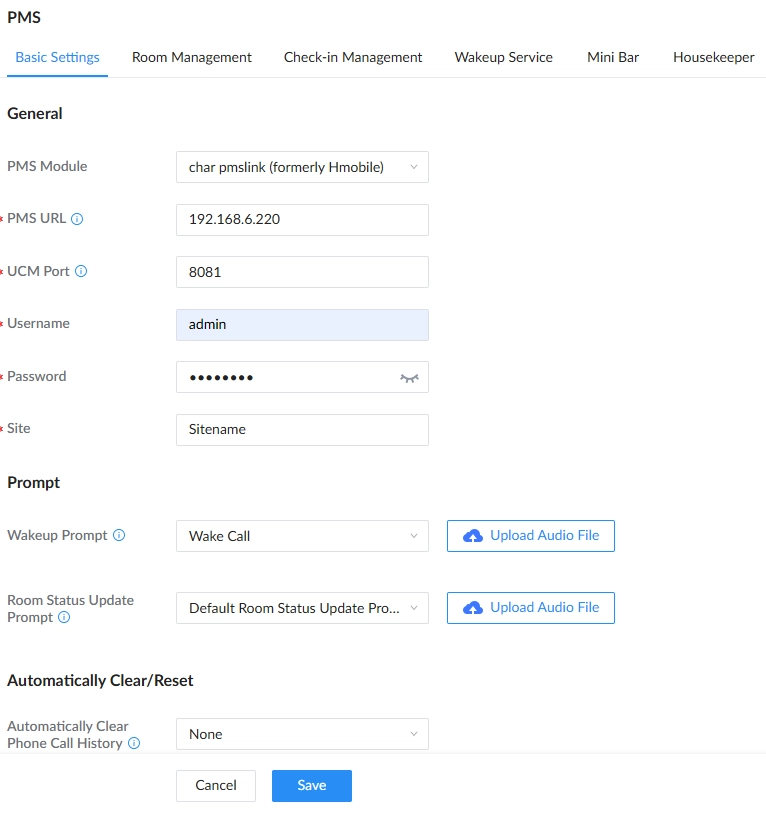The width and height of the screenshot is (766, 827).
Task: Click cloud icon in Wakeup Prompt upload button
Action: click(x=473, y=536)
